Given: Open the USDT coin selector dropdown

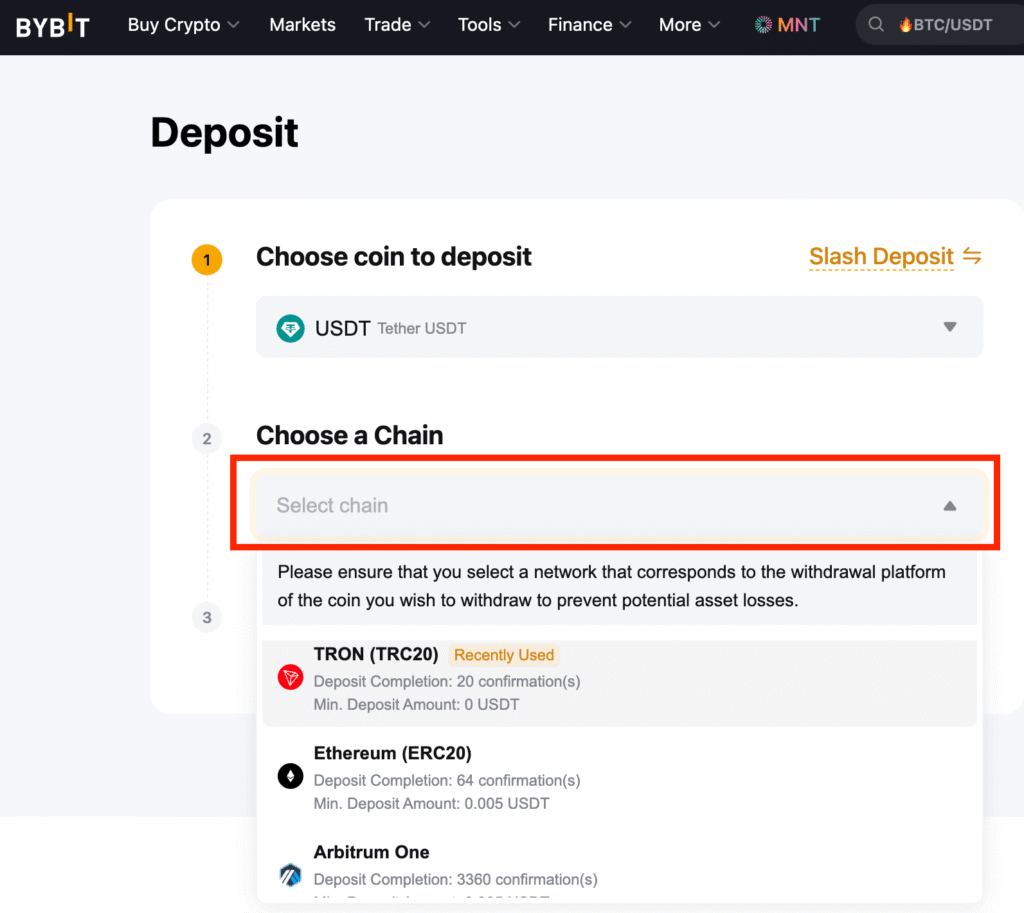Looking at the screenshot, I should tap(619, 327).
